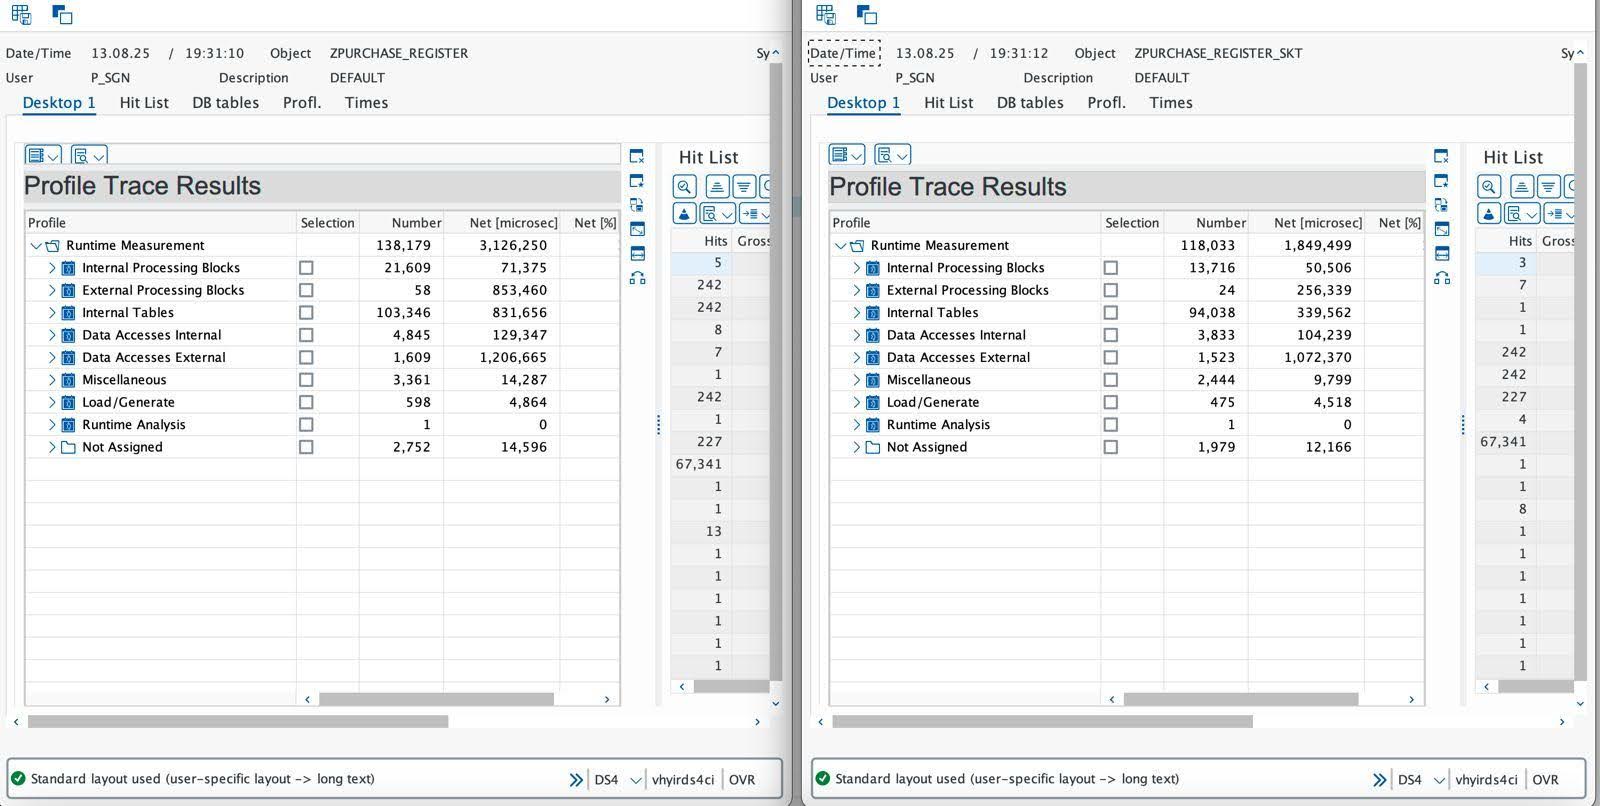Click the close-tool window icon beside the left Profile Trace Results
Viewport: 1600px width, 806px height.
[x=637, y=156]
